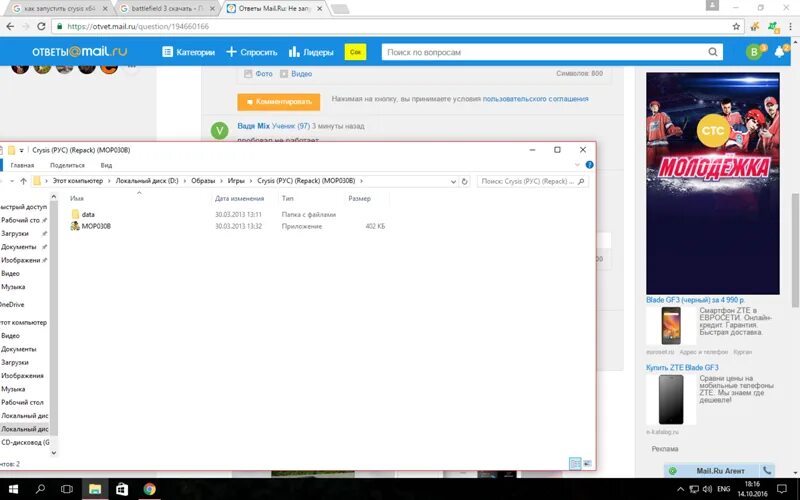Viewport: 800px width, 500px height.
Task: Open the Вид ribbon tab
Action: pos(106,165)
